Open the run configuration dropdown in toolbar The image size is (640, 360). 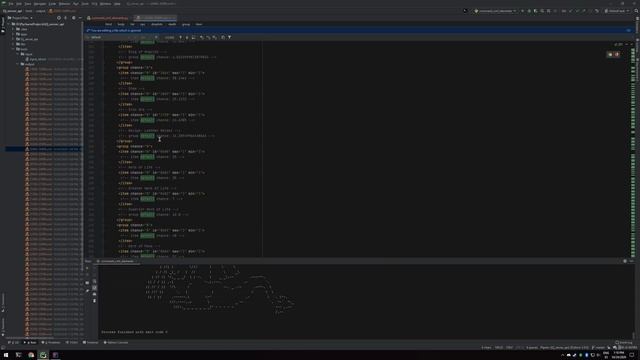point(495,11)
